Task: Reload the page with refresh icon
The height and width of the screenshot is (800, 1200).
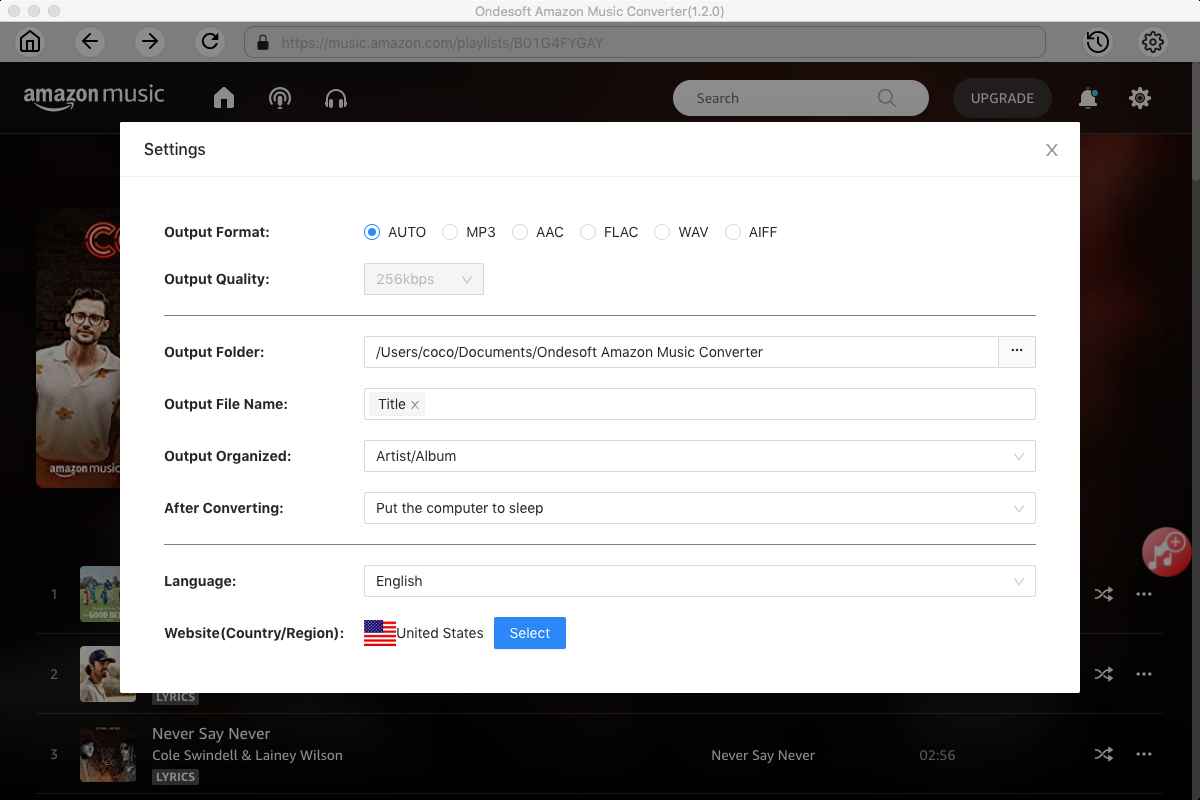Action: [x=210, y=42]
